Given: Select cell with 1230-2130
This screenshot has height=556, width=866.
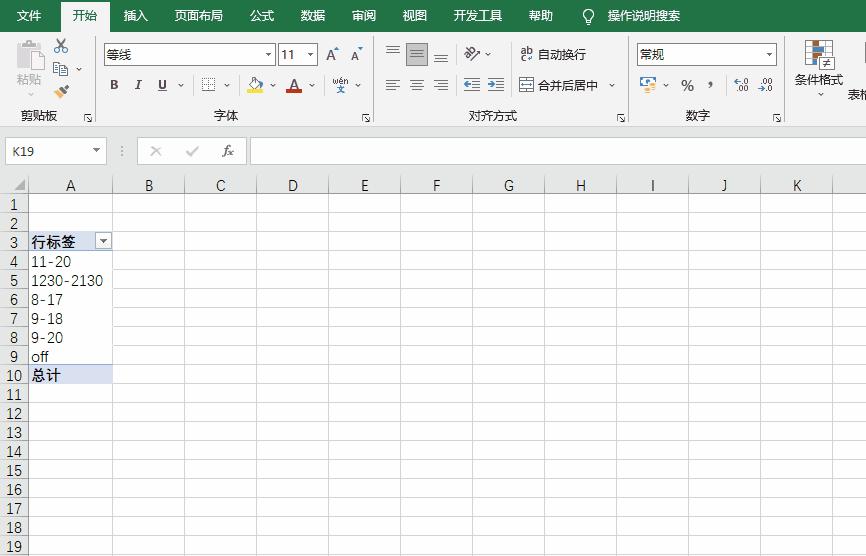Looking at the screenshot, I should (x=70, y=280).
